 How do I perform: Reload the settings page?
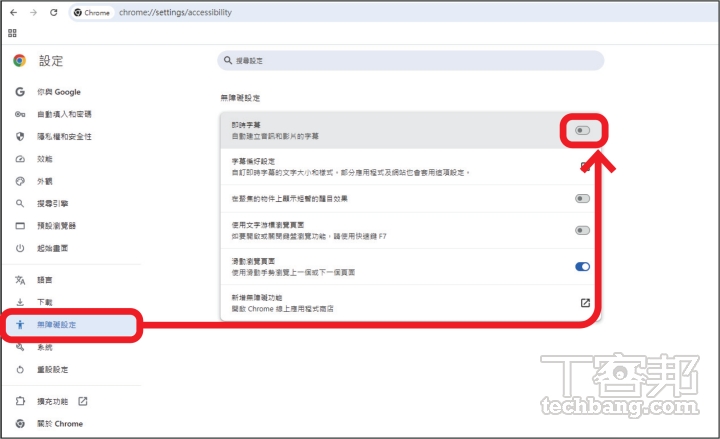[x=54, y=12]
